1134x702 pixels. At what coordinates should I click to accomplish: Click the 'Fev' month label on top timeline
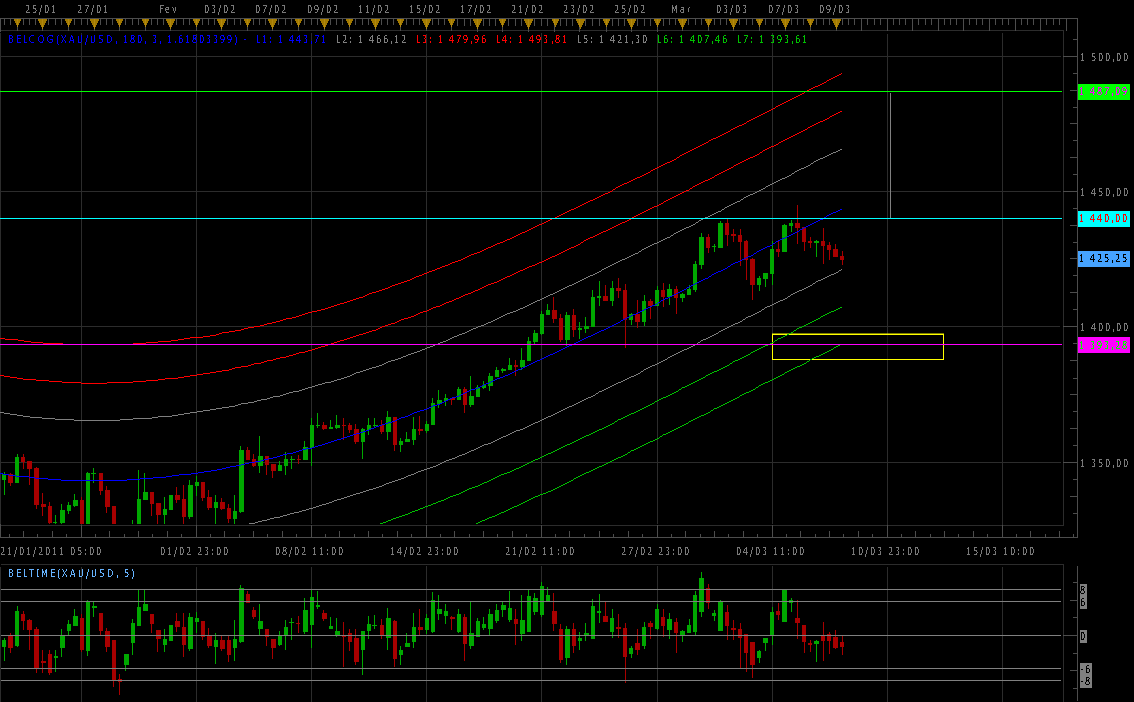pos(169,8)
